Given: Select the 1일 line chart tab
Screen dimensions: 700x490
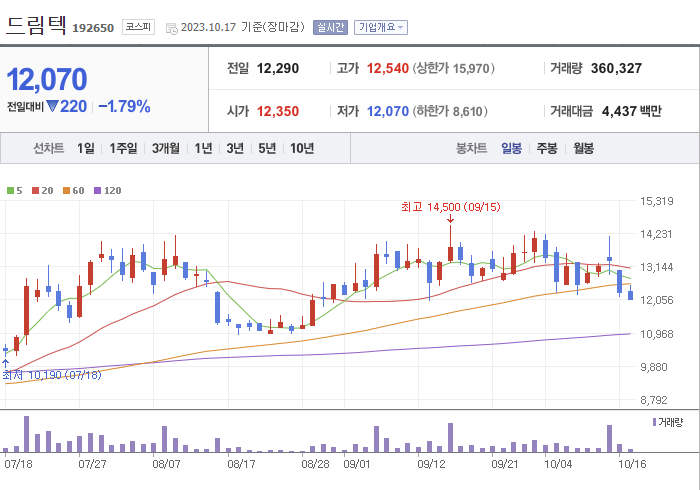Looking at the screenshot, I should 86,148.
